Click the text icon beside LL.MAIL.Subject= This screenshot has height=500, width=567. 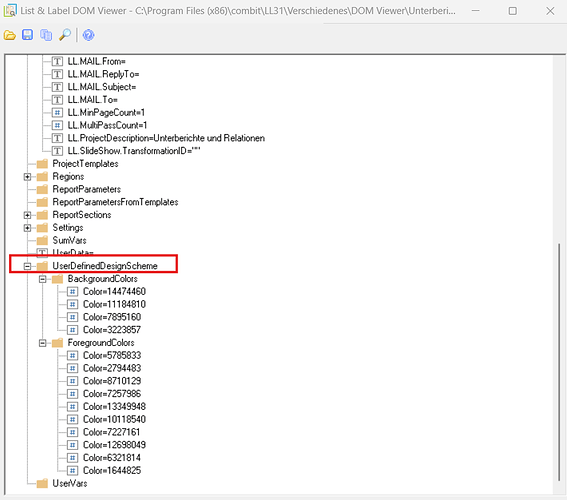pyautogui.click(x=57, y=87)
